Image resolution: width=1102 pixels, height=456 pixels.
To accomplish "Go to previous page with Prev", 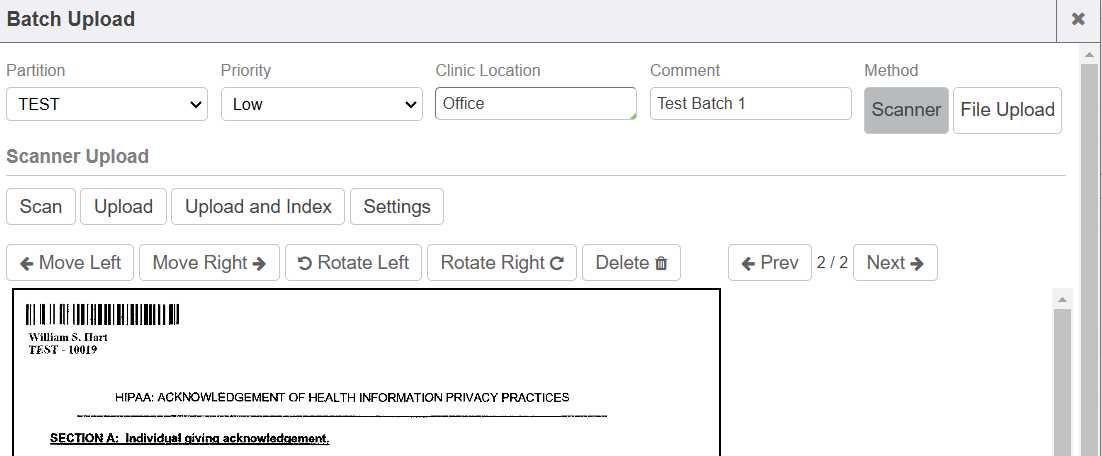I will 769,263.
